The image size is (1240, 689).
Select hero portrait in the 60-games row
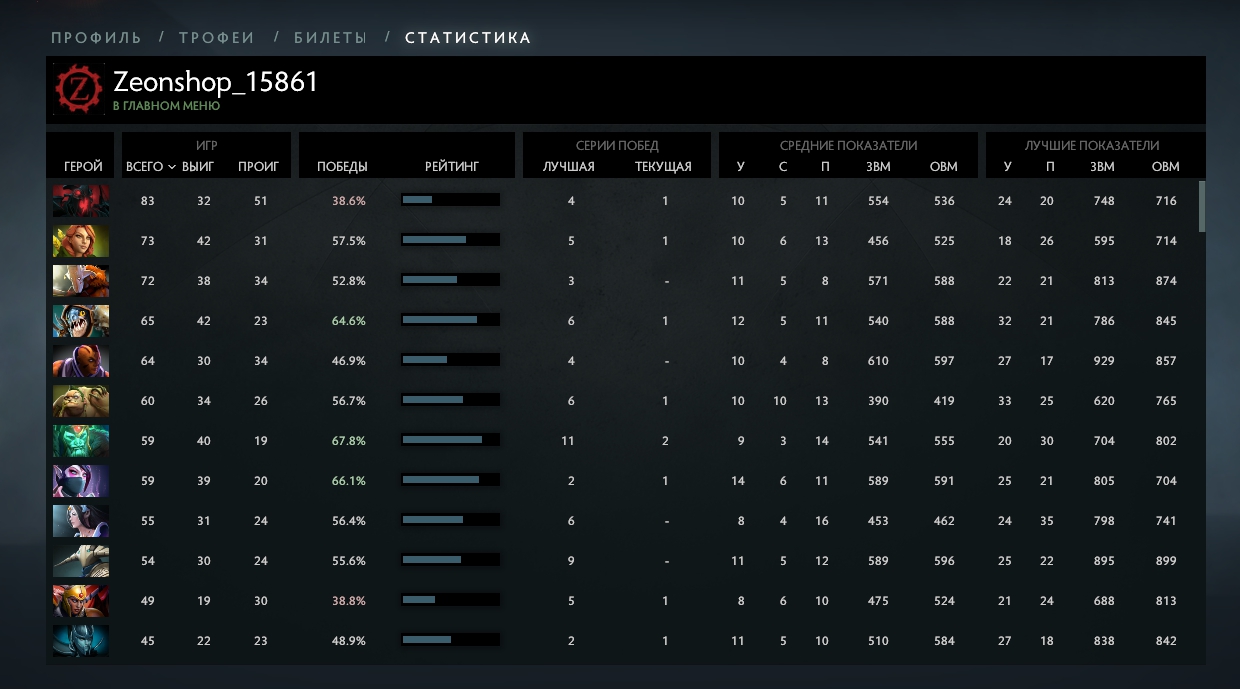pos(81,401)
